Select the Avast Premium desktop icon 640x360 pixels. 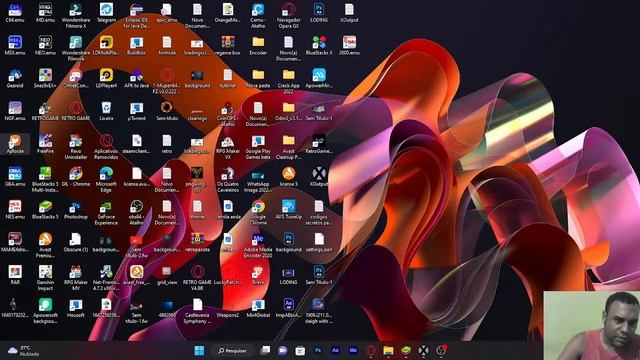point(45,245)
